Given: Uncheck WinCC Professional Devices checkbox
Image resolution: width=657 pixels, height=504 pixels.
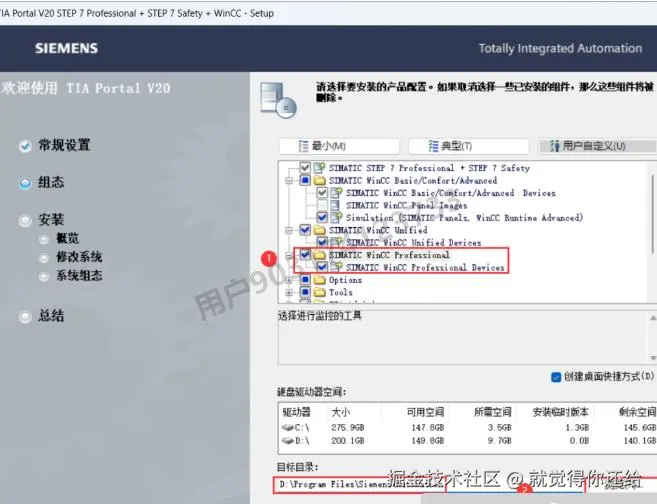Looking at the screenshot, I should pos(322,267).
